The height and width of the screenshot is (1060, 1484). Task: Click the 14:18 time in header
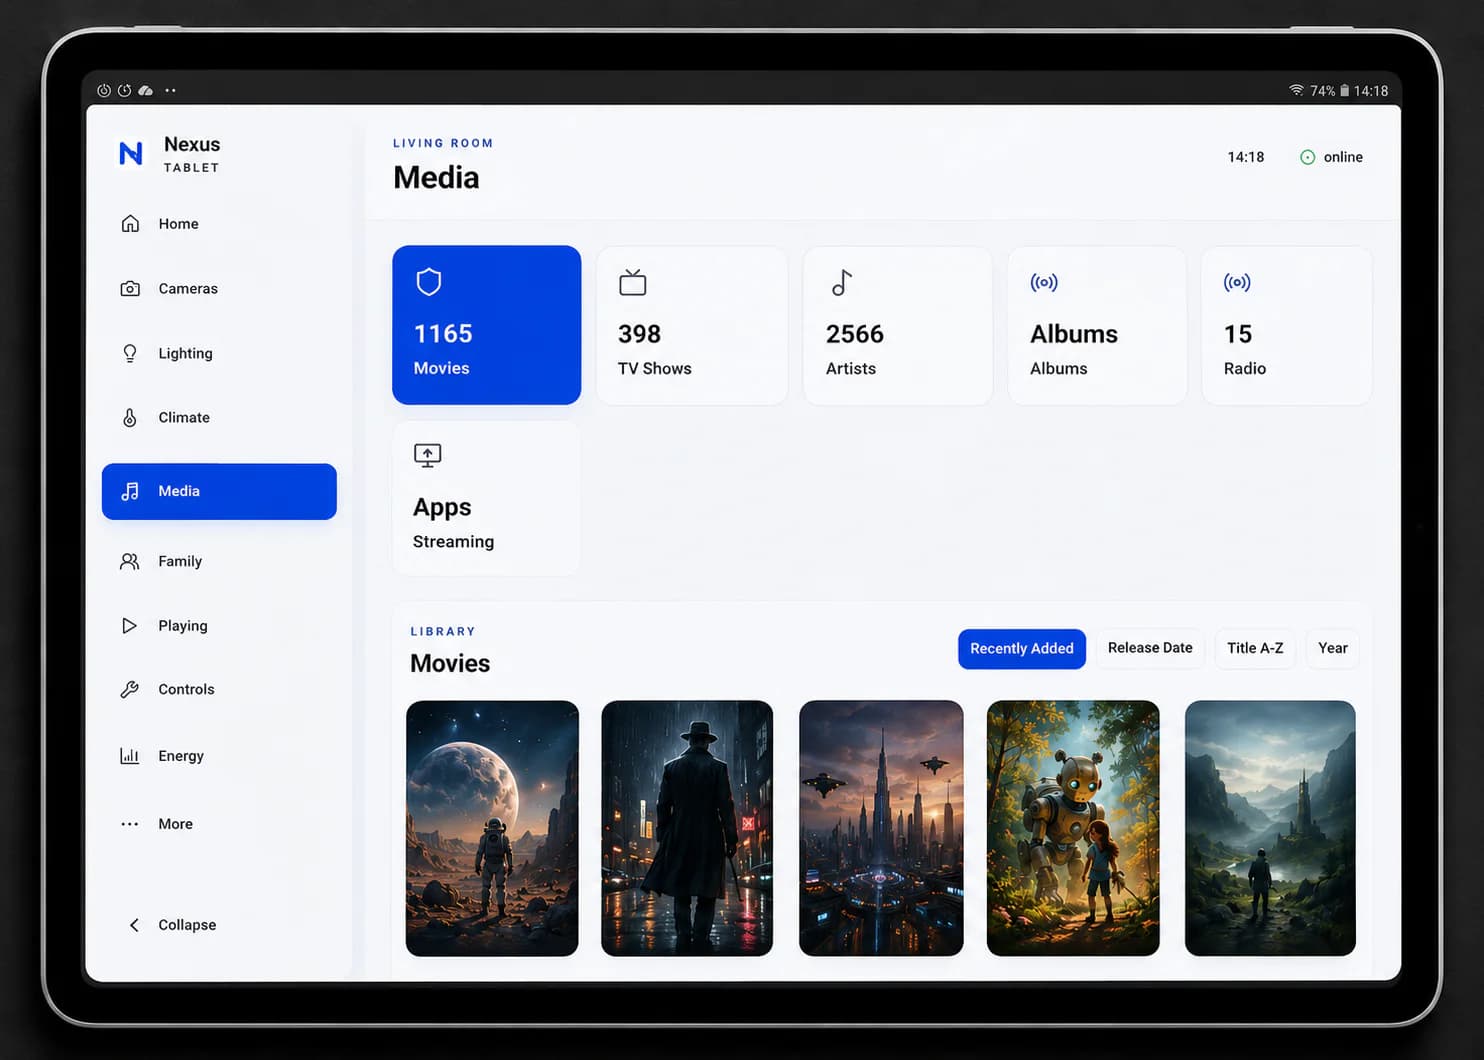(1246, 157)
